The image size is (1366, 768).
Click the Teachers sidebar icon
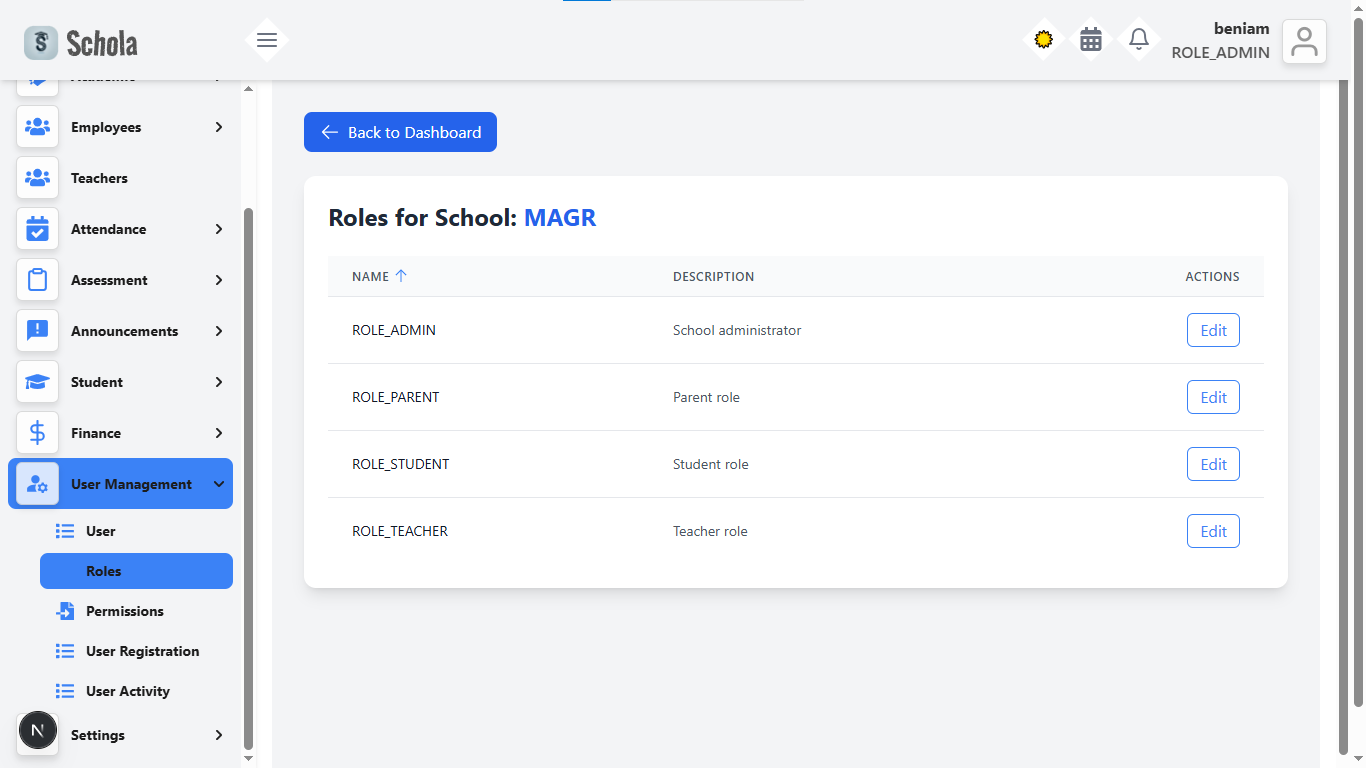[x=37, y=178]
